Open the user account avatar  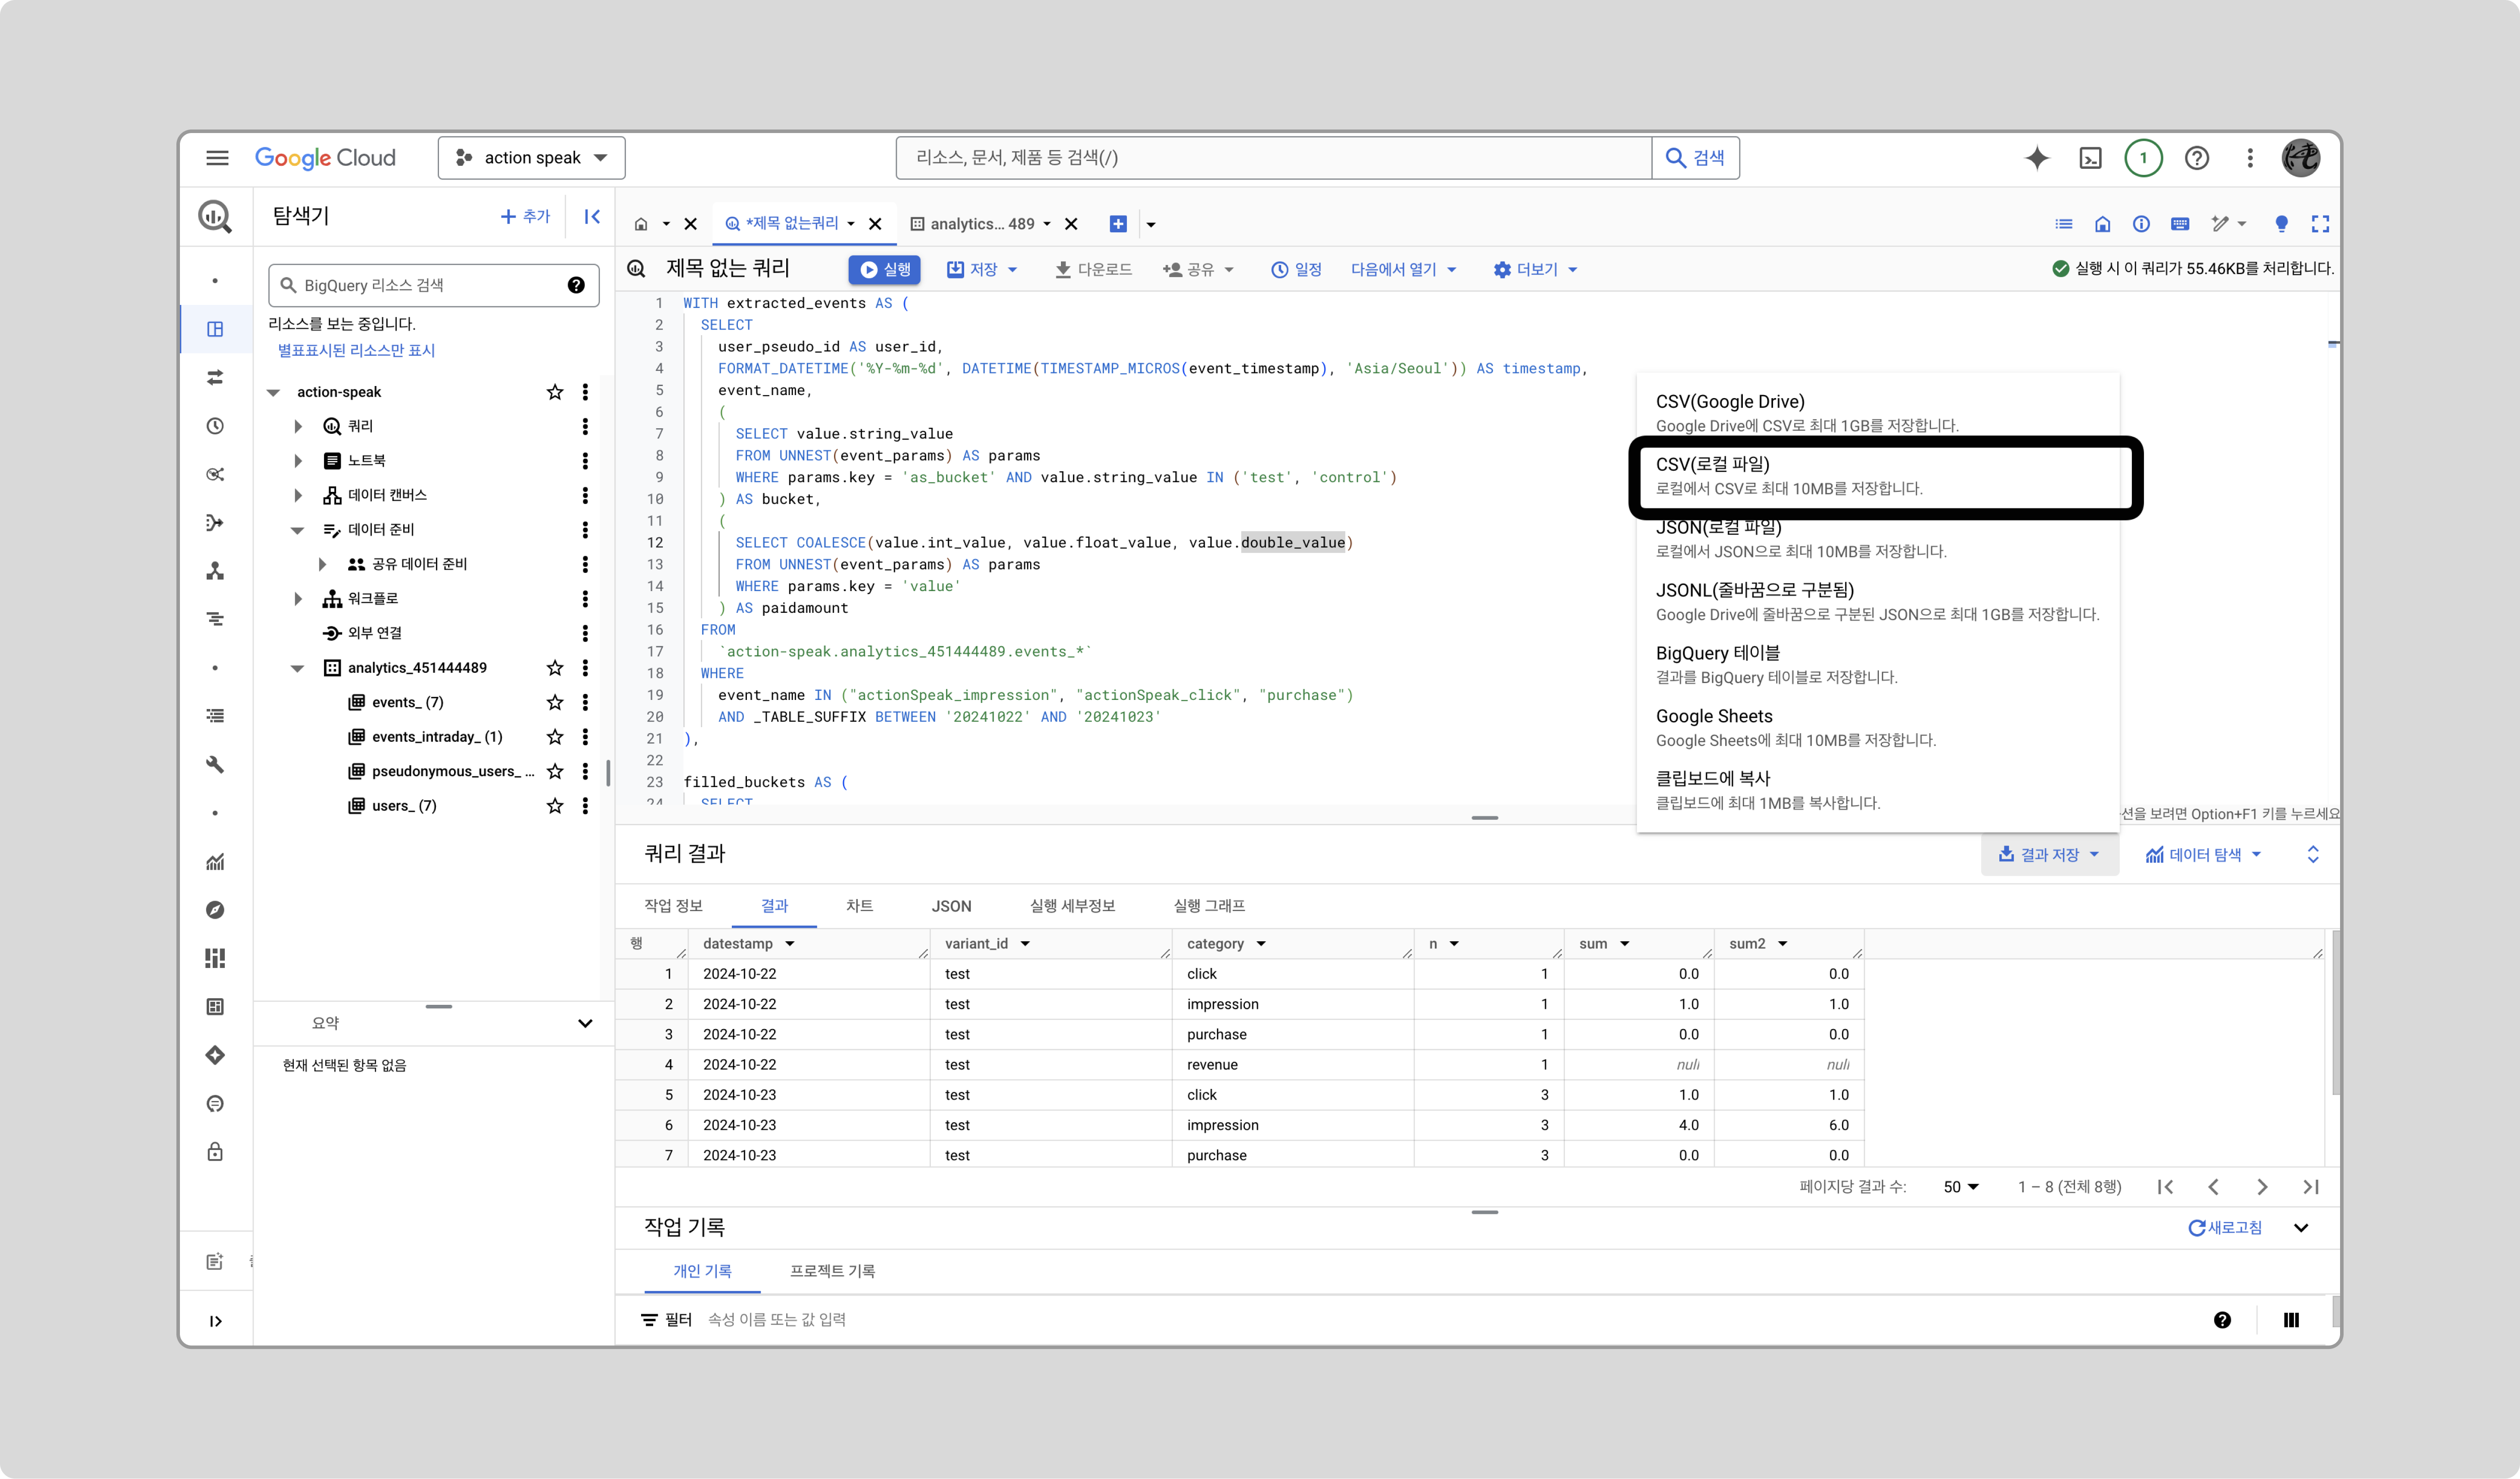click(x=2301, y=158)
